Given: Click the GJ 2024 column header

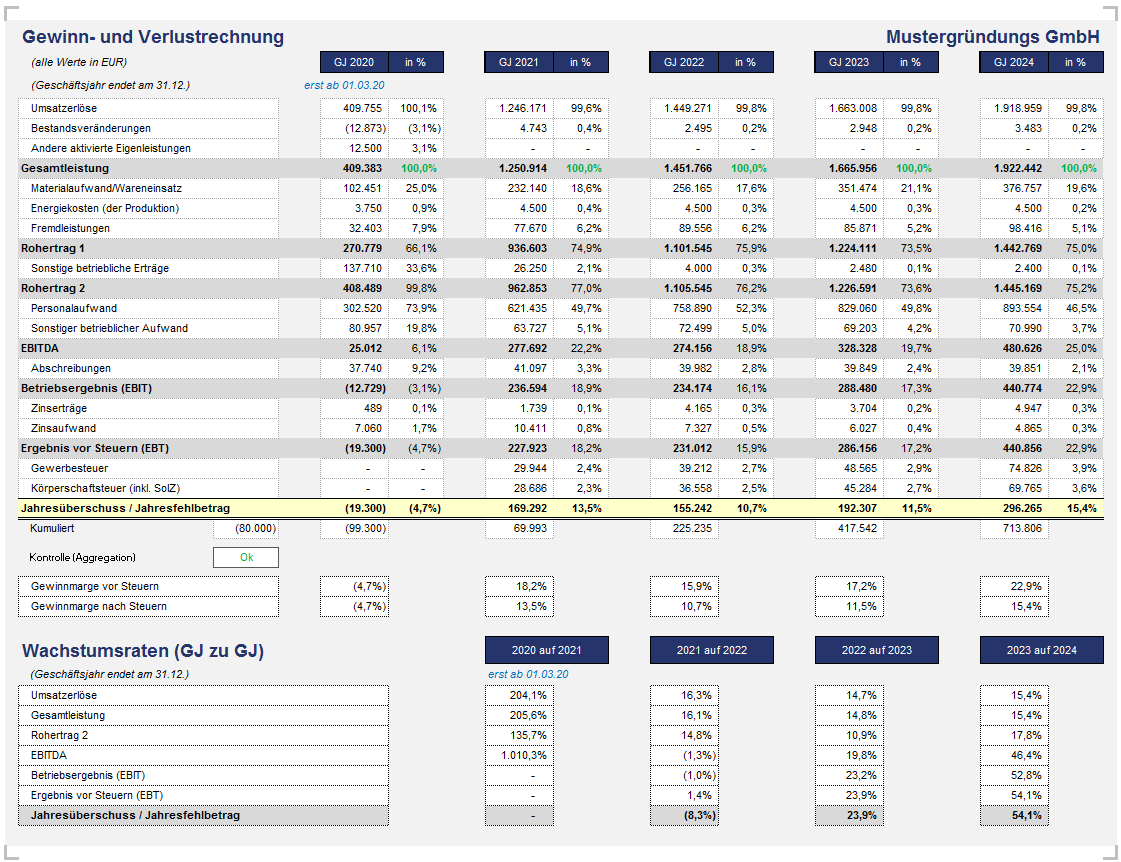Looking at the screenshot, I should tap(1013, 62).
